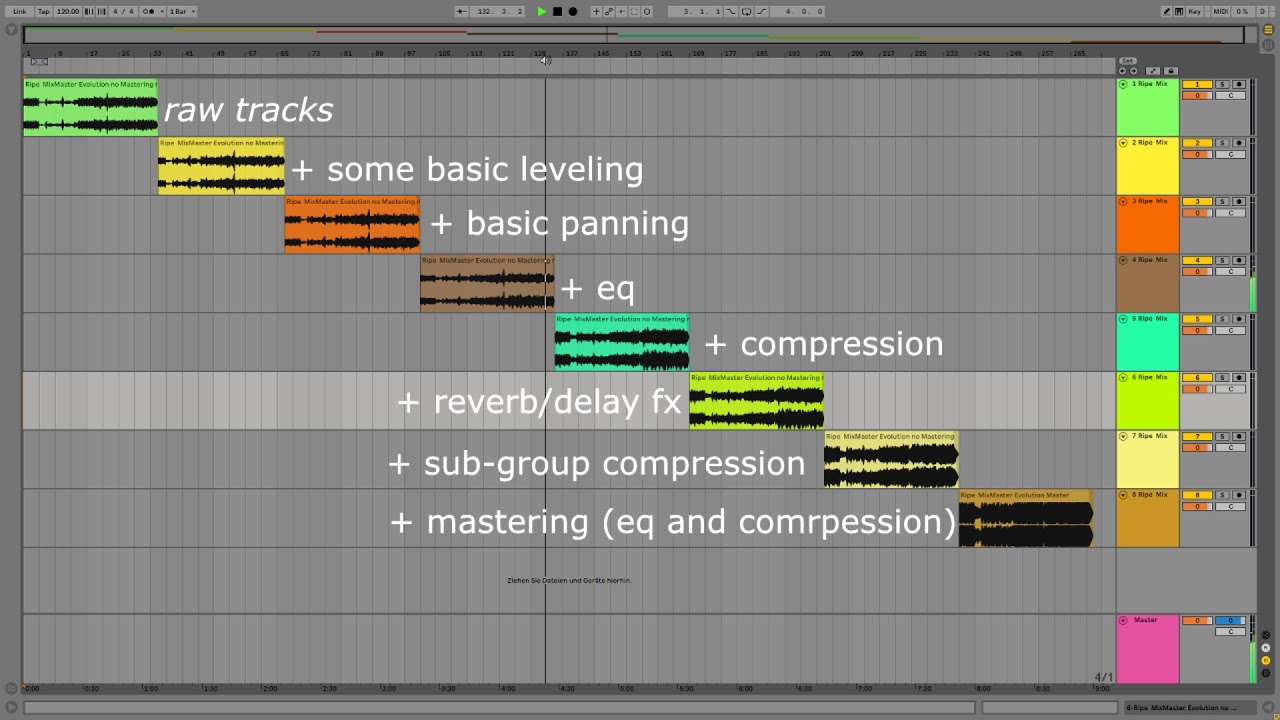Click the Tap tempo button
This screenshot has width=1280, height=720.
pyautogui.click(x=43, y=11)
